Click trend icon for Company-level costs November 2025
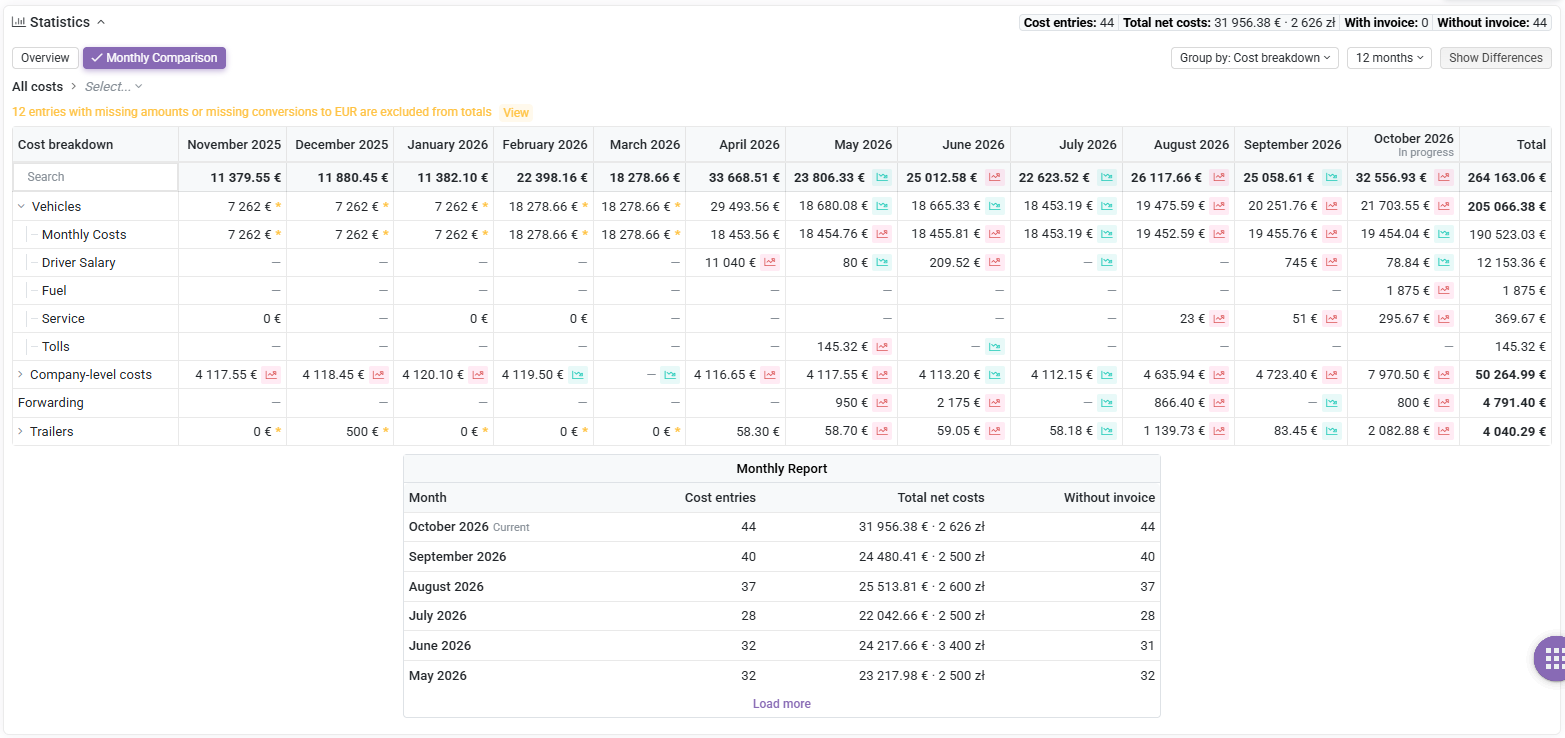The width and height of the screenshot is (1565, 738). 271,375
